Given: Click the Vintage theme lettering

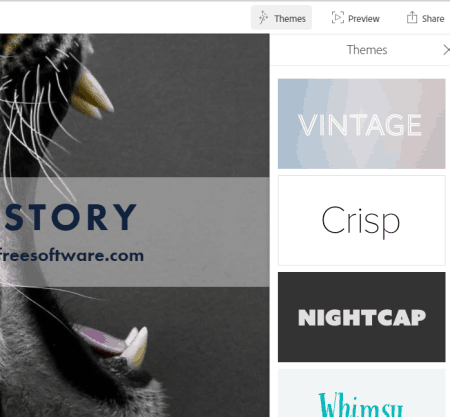Looking at the screenshot, I should coord(360,125).
